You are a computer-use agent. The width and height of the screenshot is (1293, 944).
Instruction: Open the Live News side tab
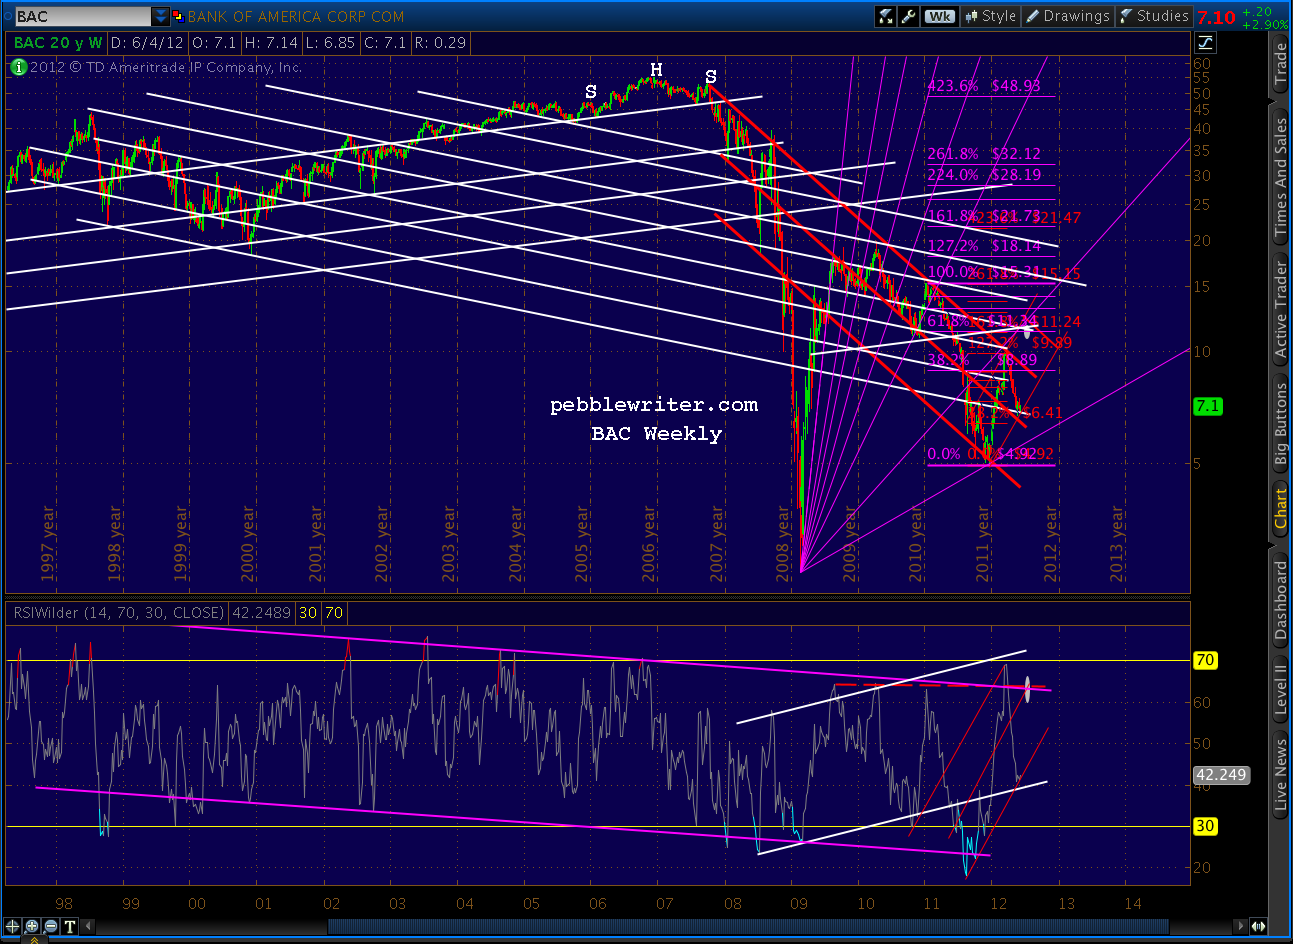coord(1281,773)
